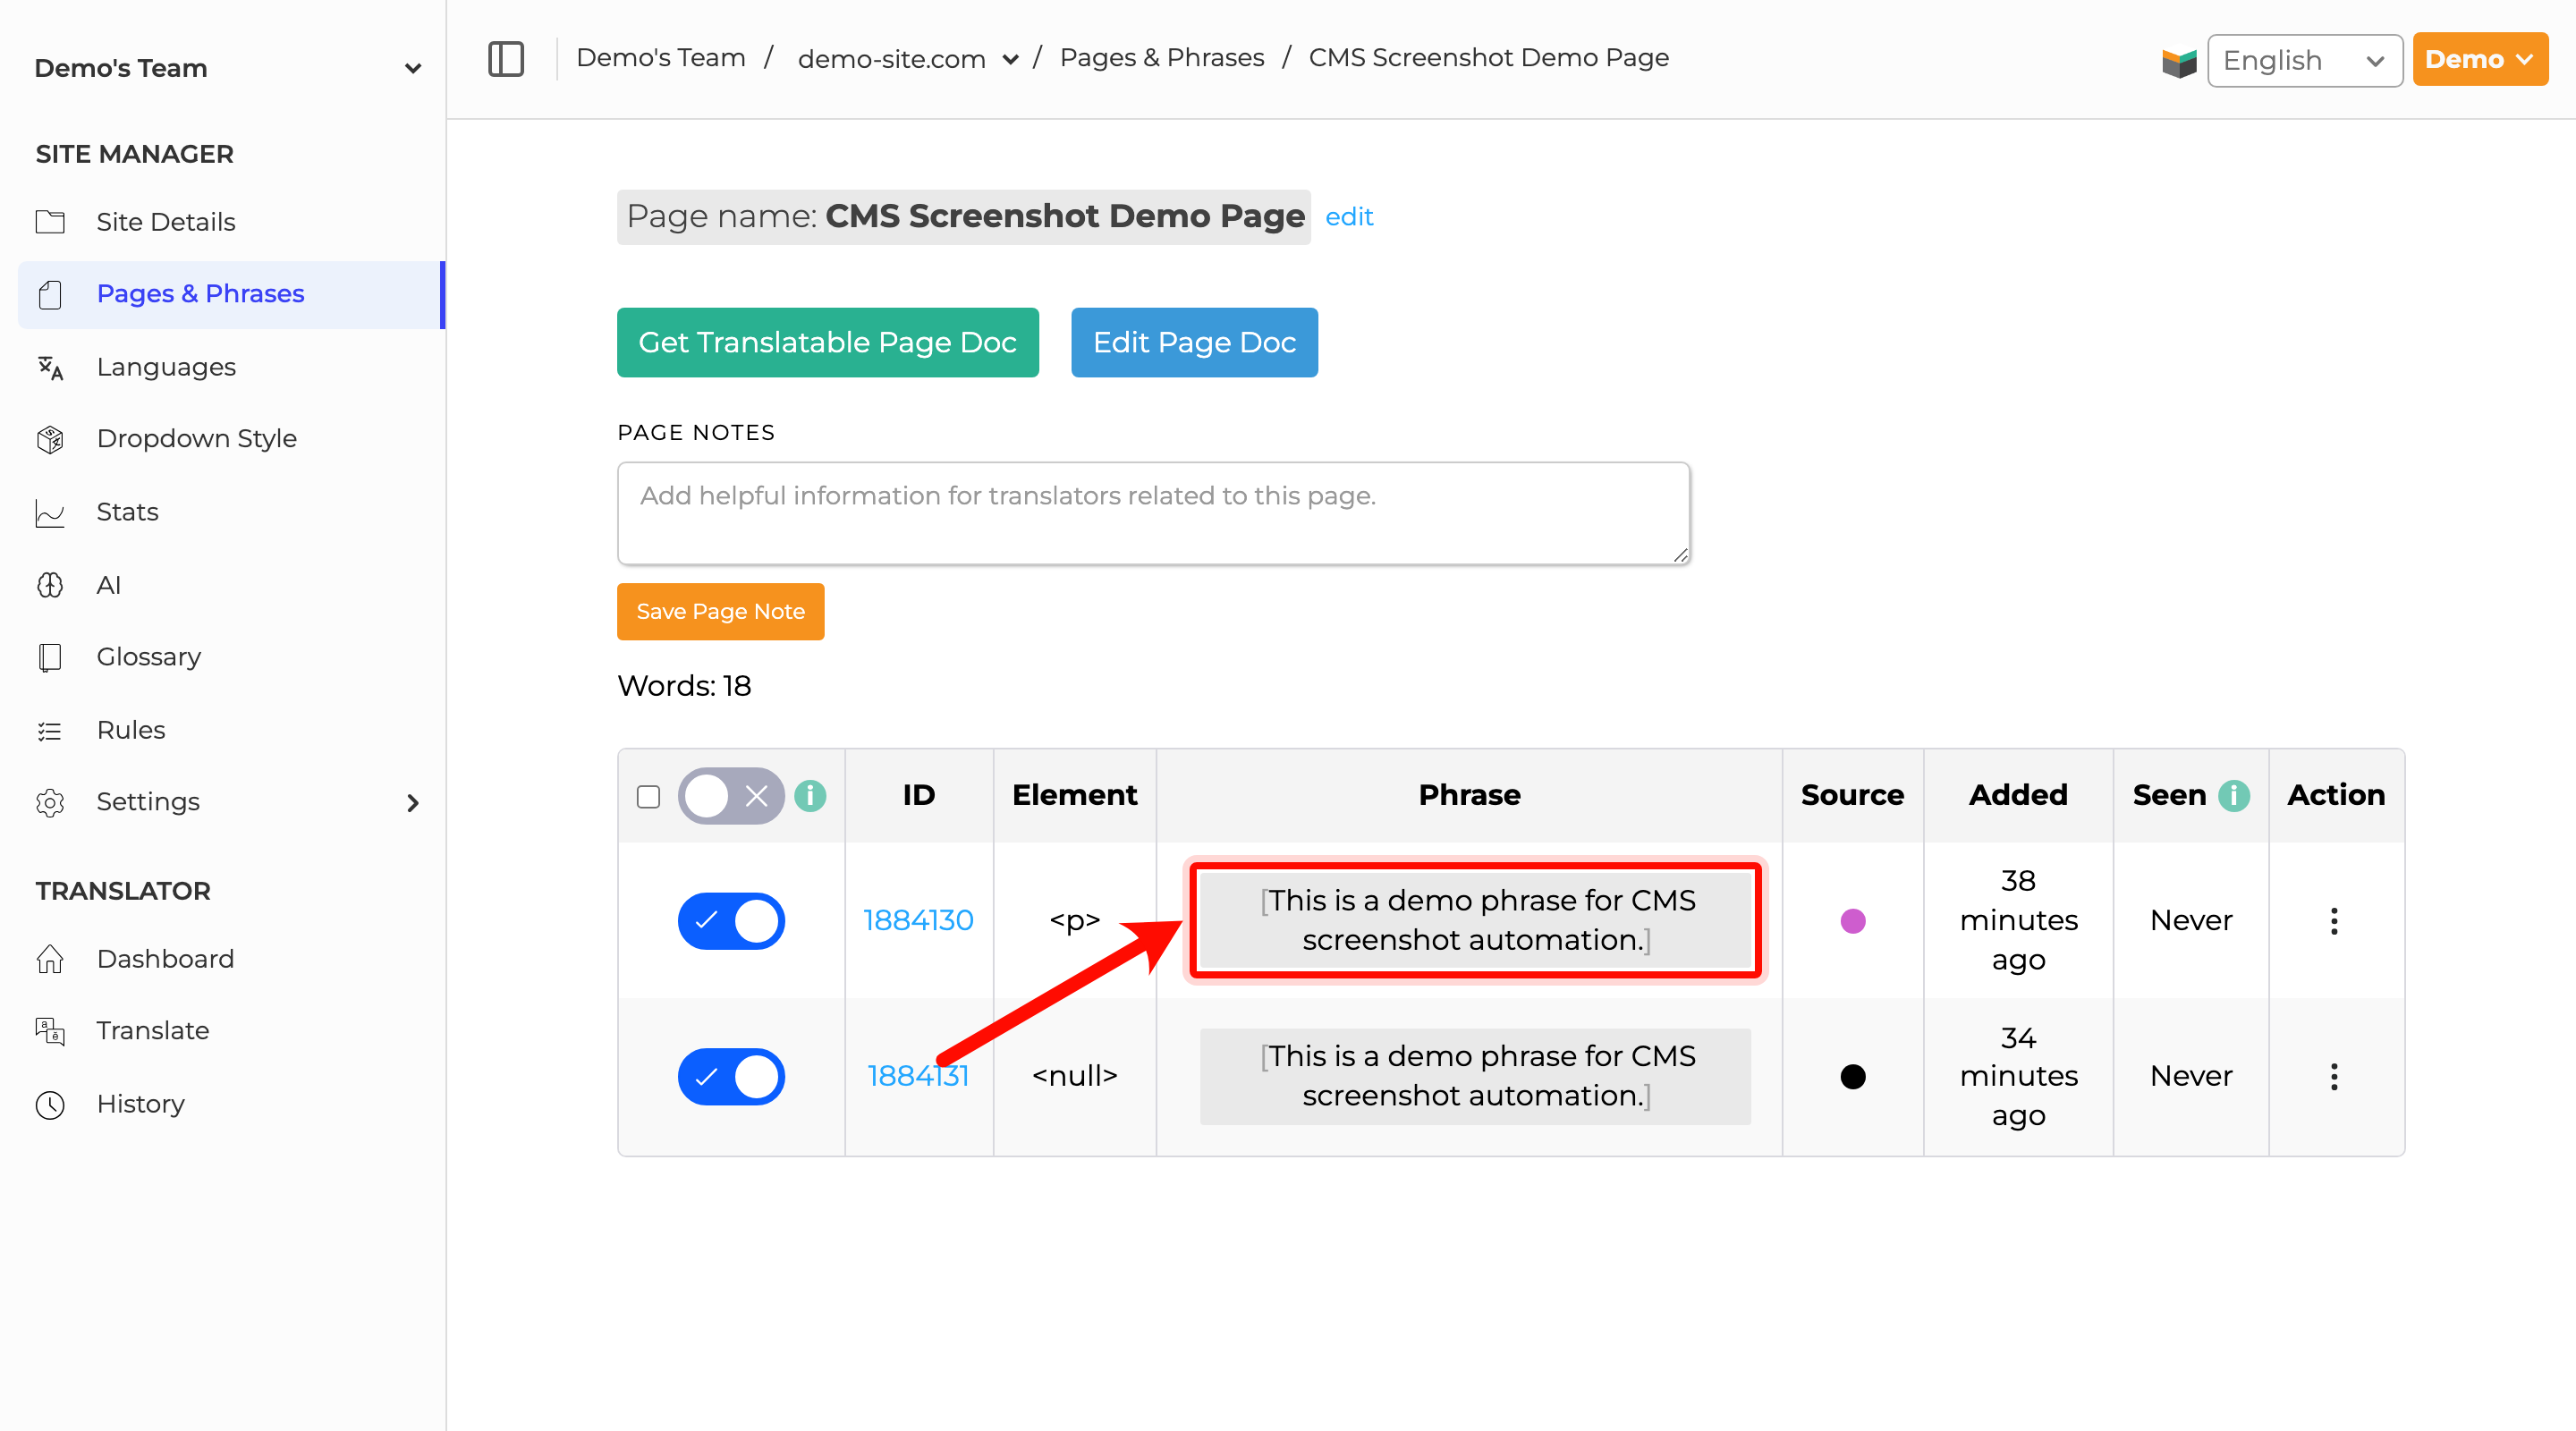Click the Dropdown Style cube icon
Viewport: 2576px width, 1431px height.
(50, 439)
